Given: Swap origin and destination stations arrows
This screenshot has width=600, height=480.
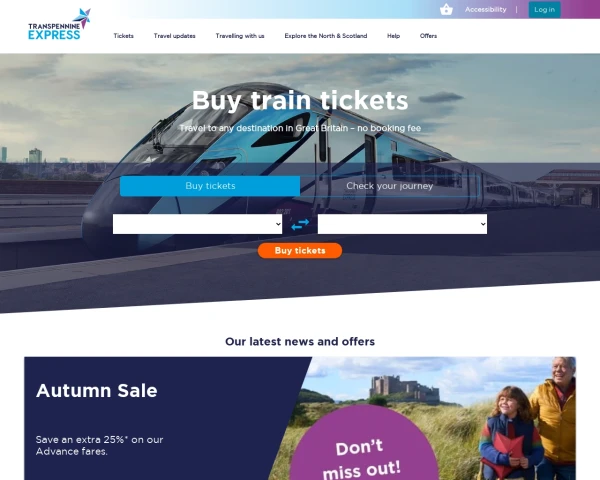Looking at the screenshot, I should tap(300, 224).
